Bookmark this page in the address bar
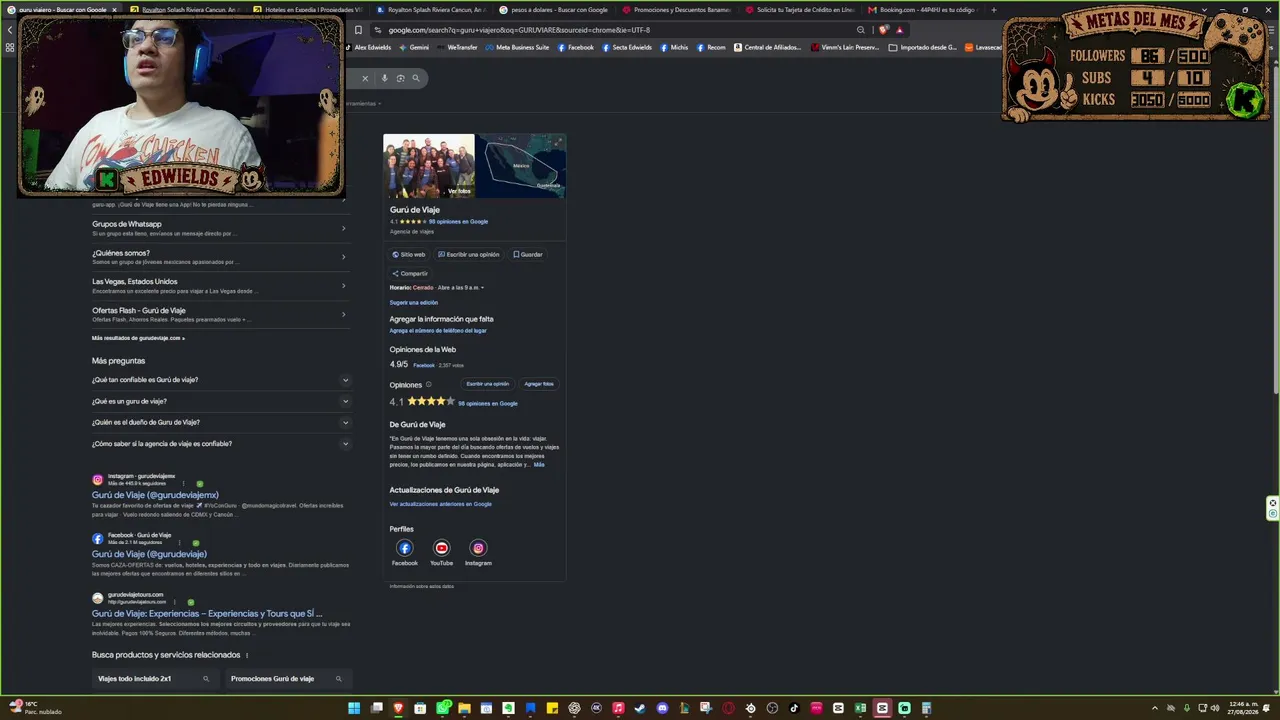 [x=358, y=30]
